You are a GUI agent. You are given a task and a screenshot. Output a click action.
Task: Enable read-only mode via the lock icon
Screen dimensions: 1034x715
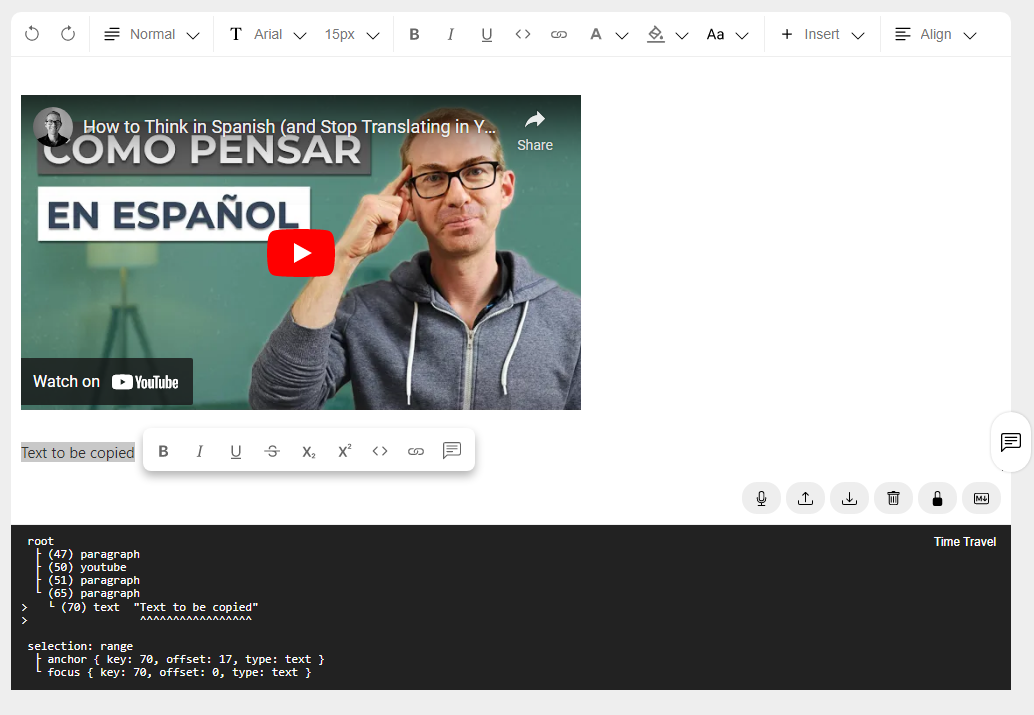click(937, 497)
